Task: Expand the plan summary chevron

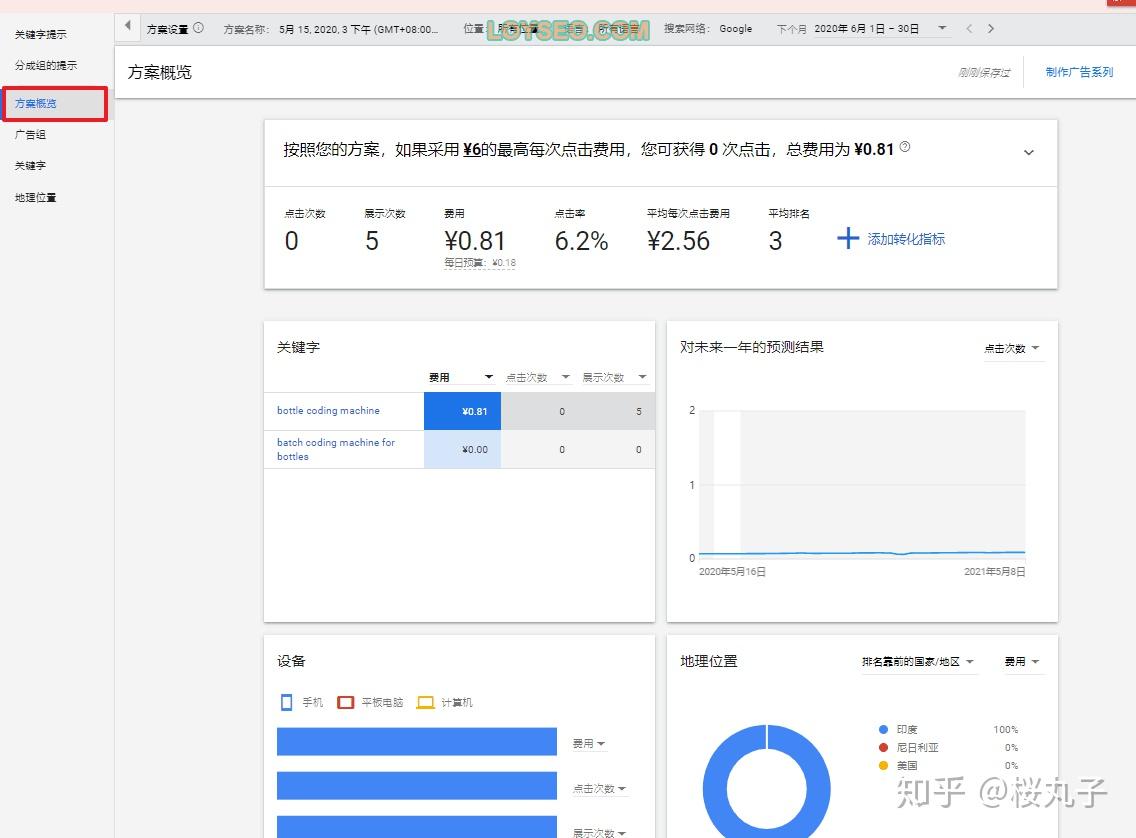Action: tap(1029, 152)
